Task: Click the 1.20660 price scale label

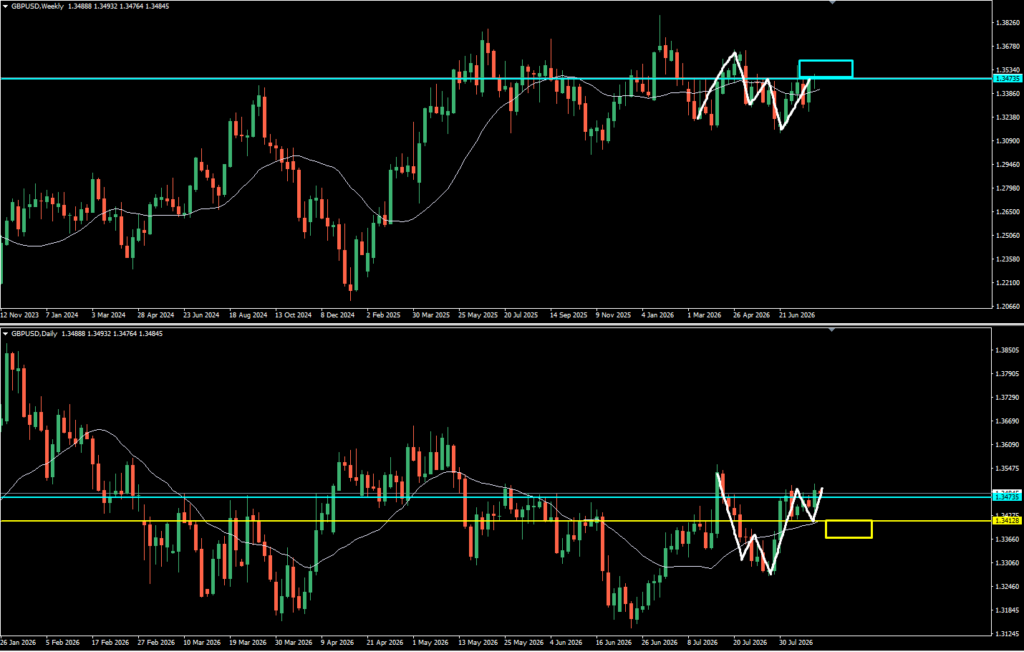Action: (1008, 306)
